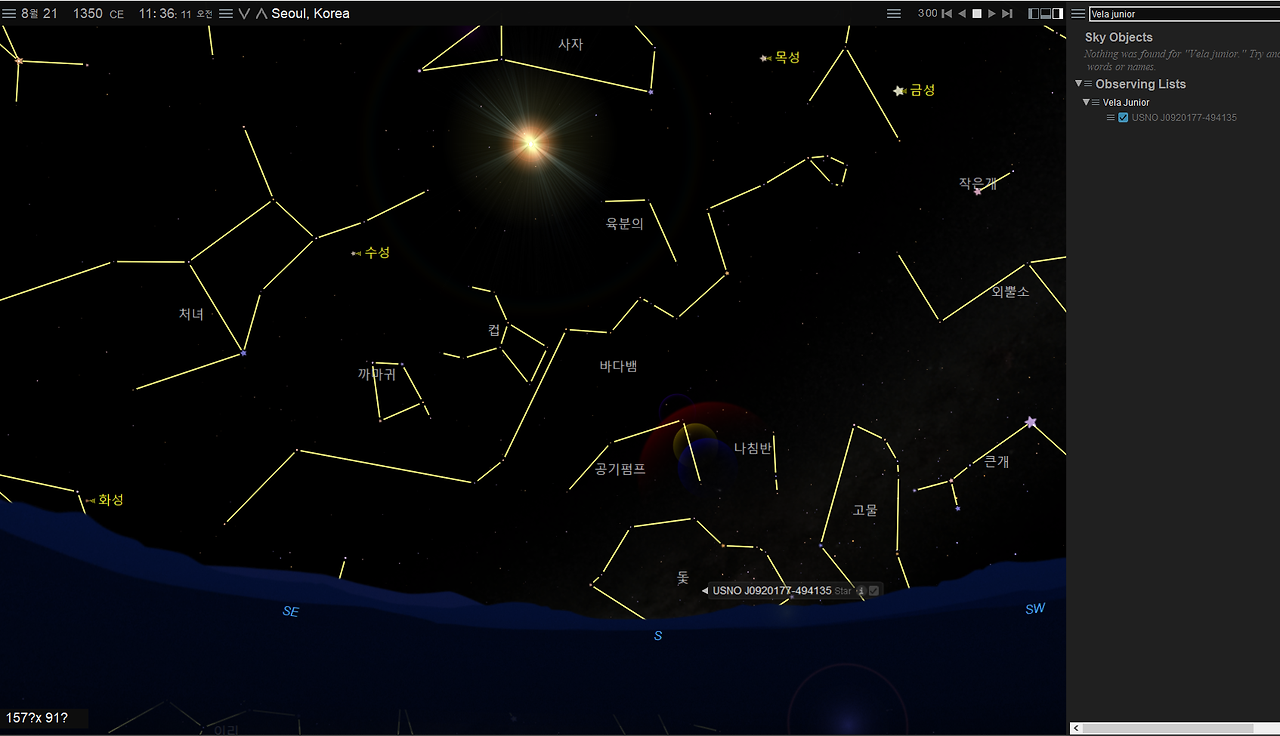Select USNO J0920177-494135 in the side panel
This screenshot has width=1280, height=736.
(1184, 118)
